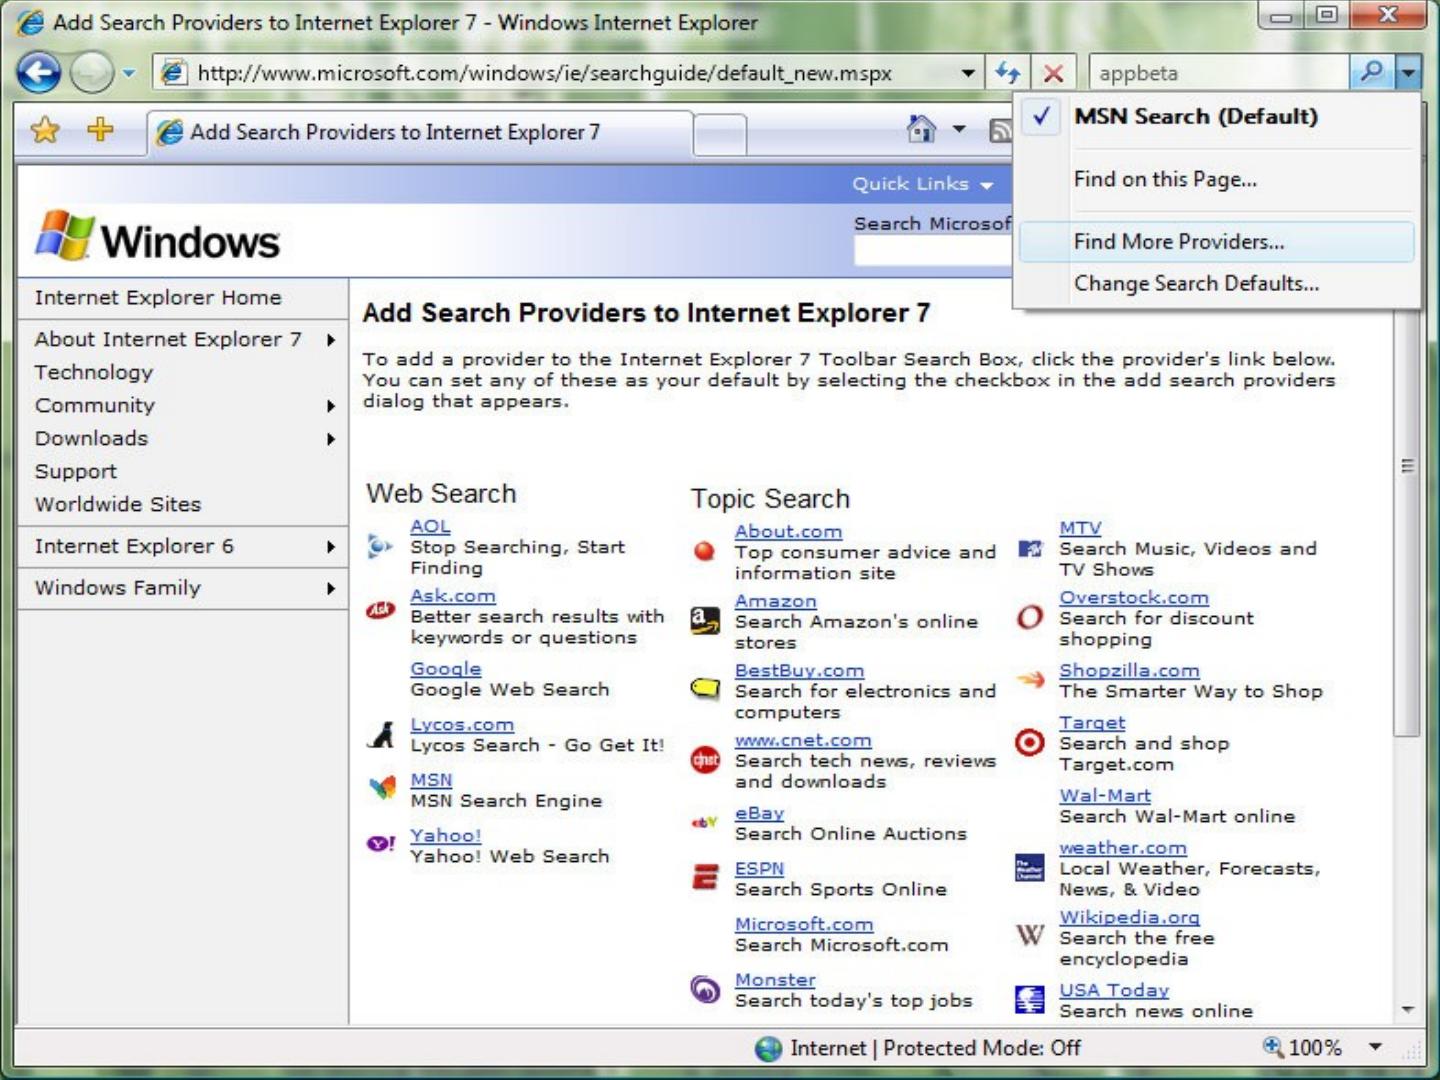The width and height of the screenshot is (1440, 1080).
Task: Open Favorites Center star icon
Action: click(45, 130)
